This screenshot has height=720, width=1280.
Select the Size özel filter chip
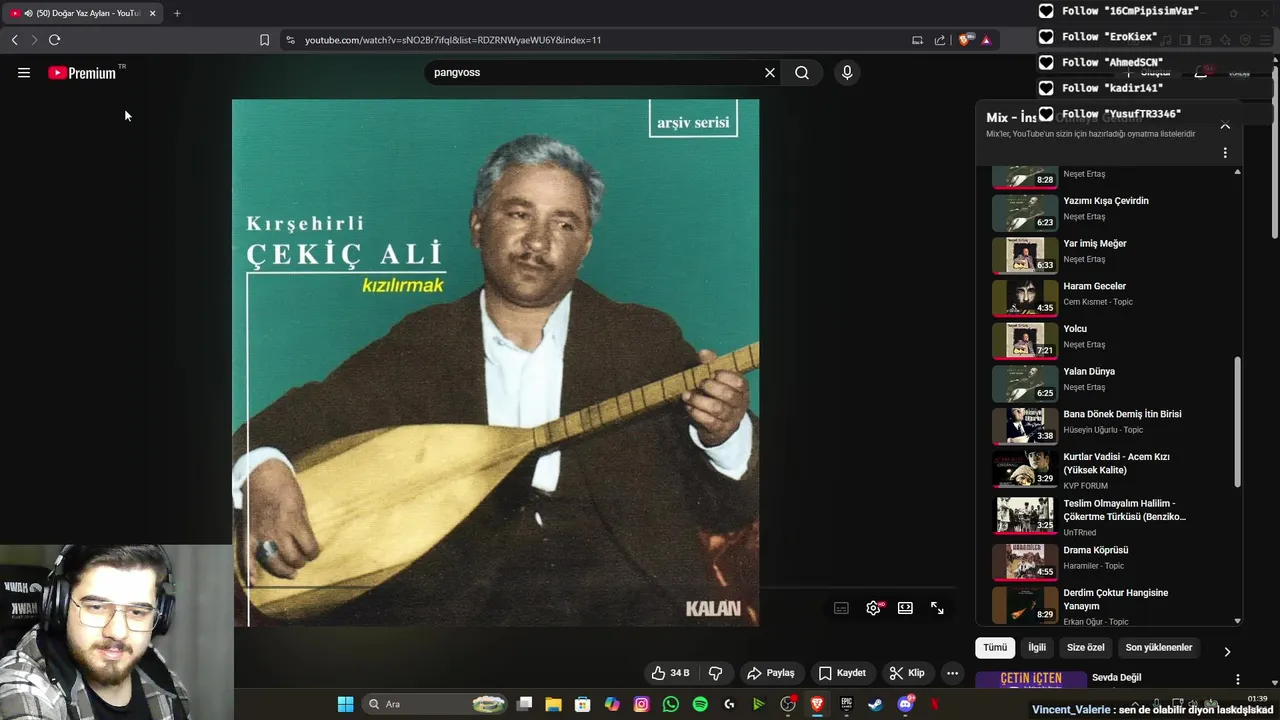(1086, 648)
